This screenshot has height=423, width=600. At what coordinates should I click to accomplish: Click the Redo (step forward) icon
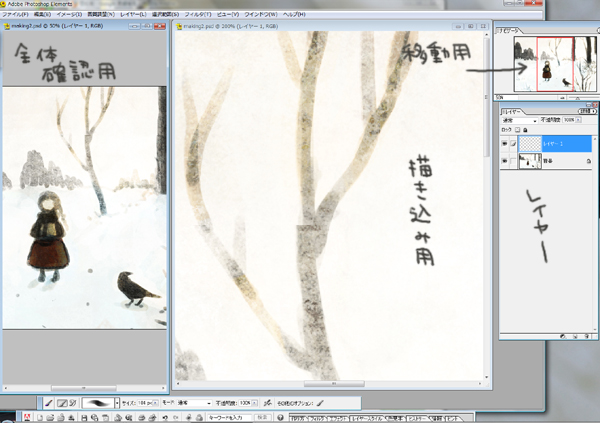[176, 418]
